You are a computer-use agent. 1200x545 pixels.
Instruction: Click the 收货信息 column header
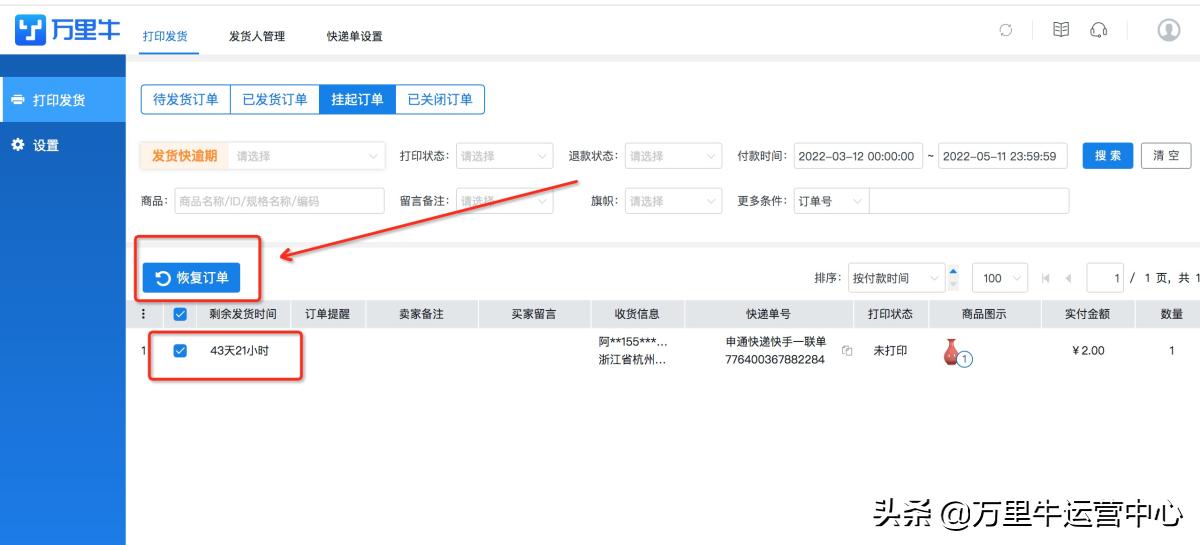[x=636, y=314]
